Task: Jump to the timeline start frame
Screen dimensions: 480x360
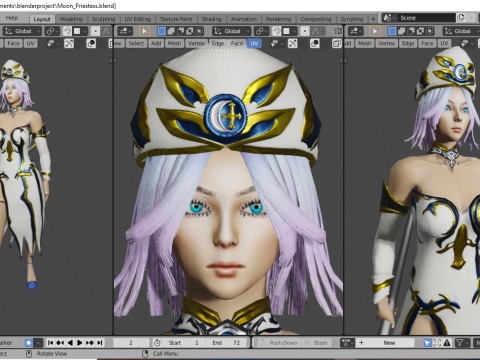Action: coord(50,343)
